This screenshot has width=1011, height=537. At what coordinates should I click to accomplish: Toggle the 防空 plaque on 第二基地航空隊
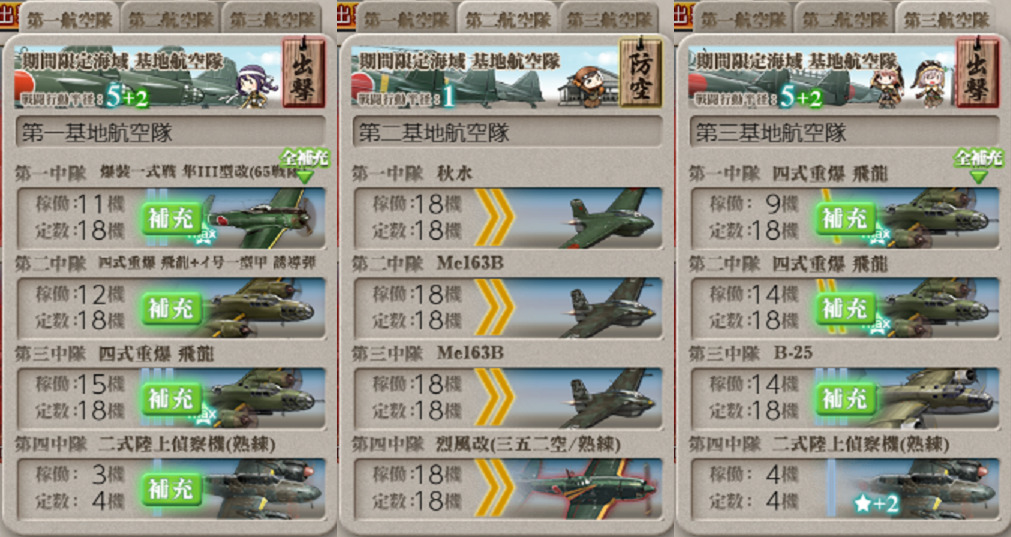click(640, 73)
